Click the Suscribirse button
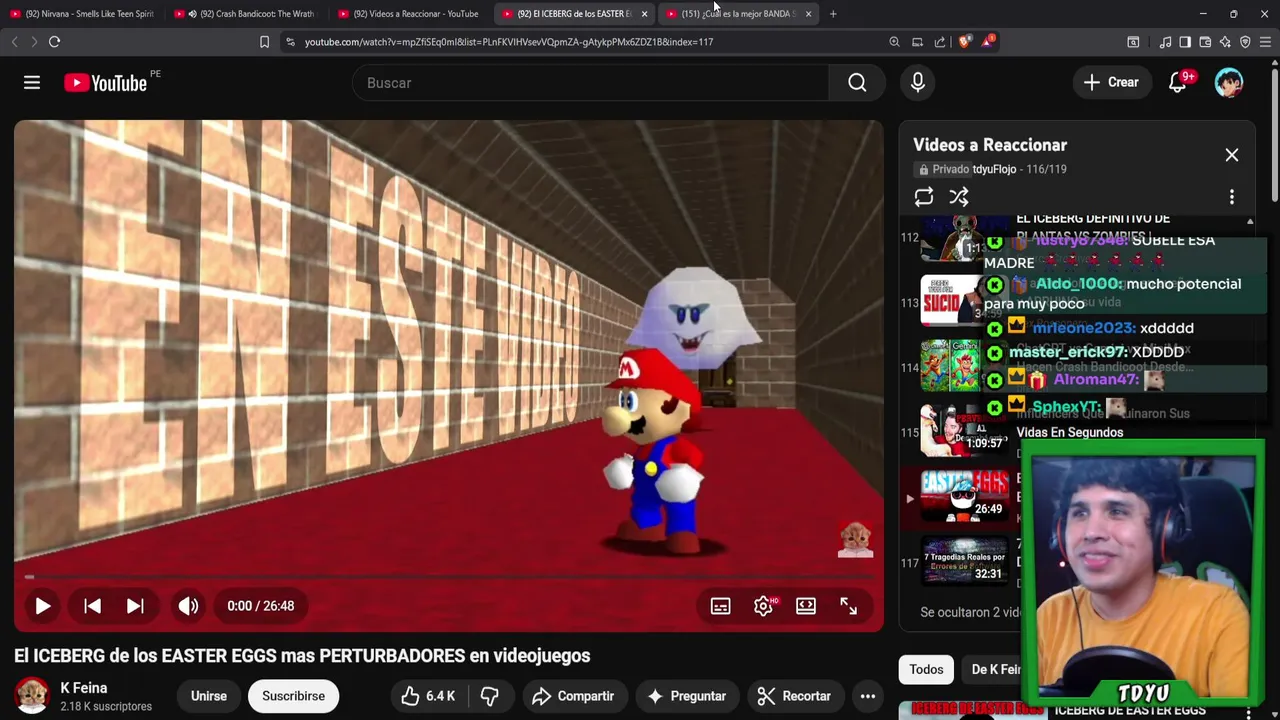 click(293, 696)
